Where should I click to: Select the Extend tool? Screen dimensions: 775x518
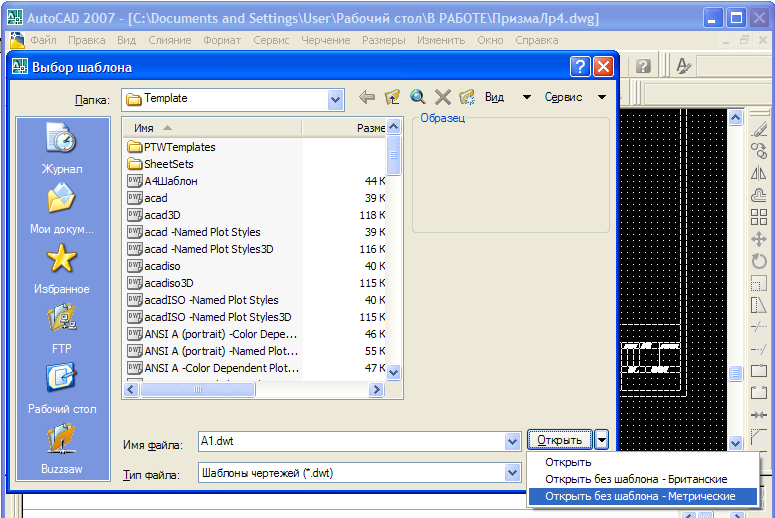(759, 349)
